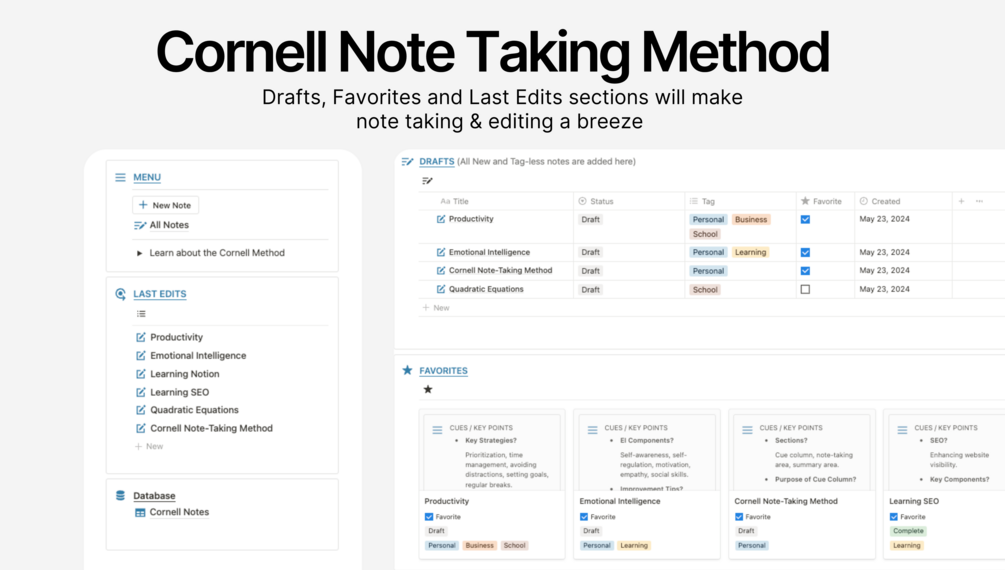Click the list view icon under Last Edits
The height and width of the screenshot is (570, 1005).
pyautogui.click(x=141, y=314)
